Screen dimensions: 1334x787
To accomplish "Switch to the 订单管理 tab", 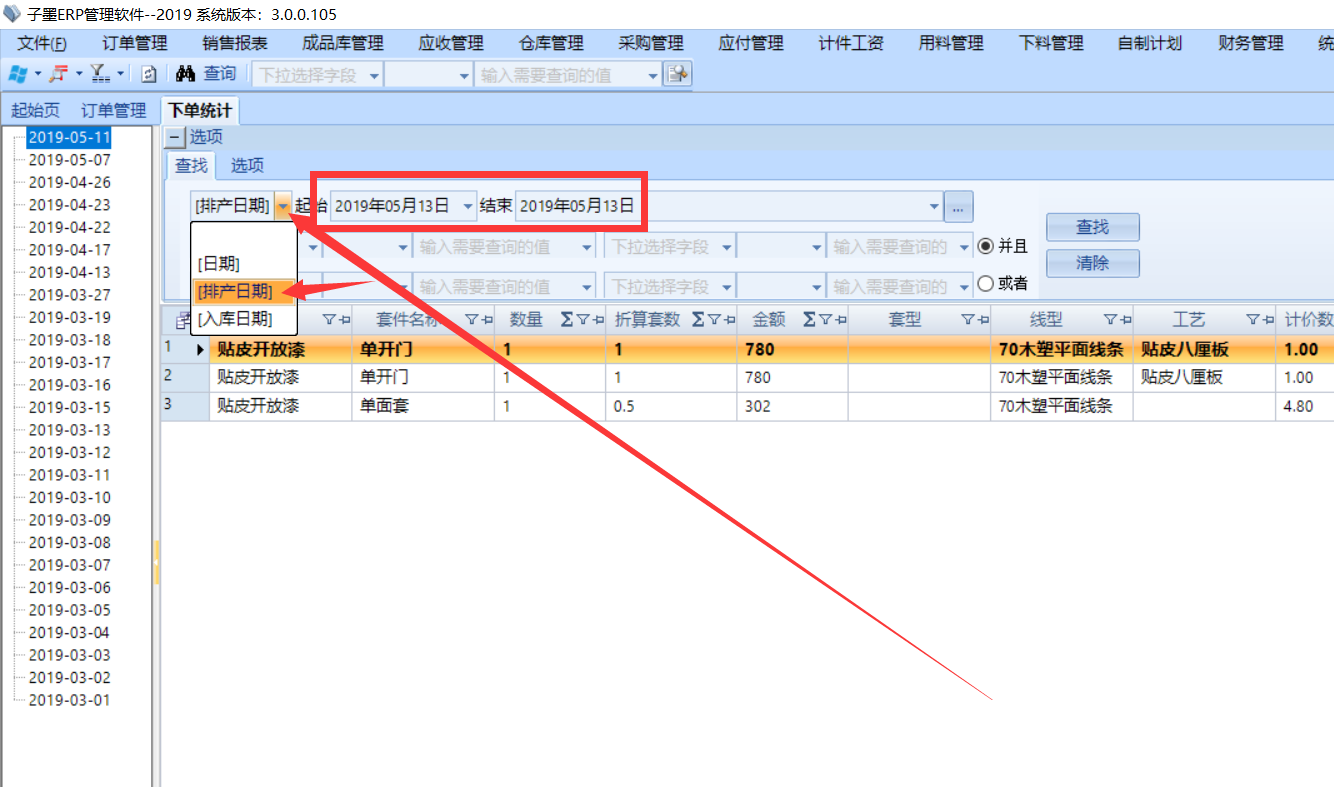I will click(114, 110).
